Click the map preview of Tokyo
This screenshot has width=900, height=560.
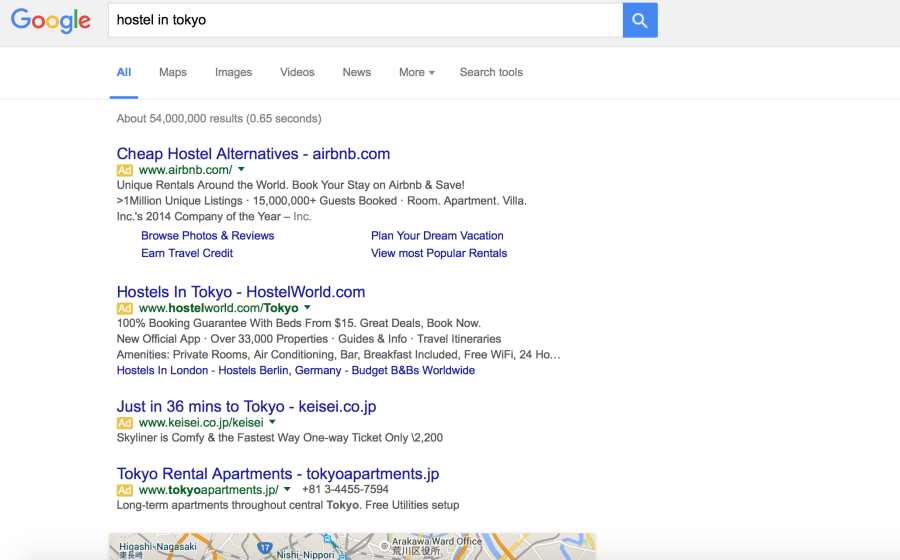352,547
